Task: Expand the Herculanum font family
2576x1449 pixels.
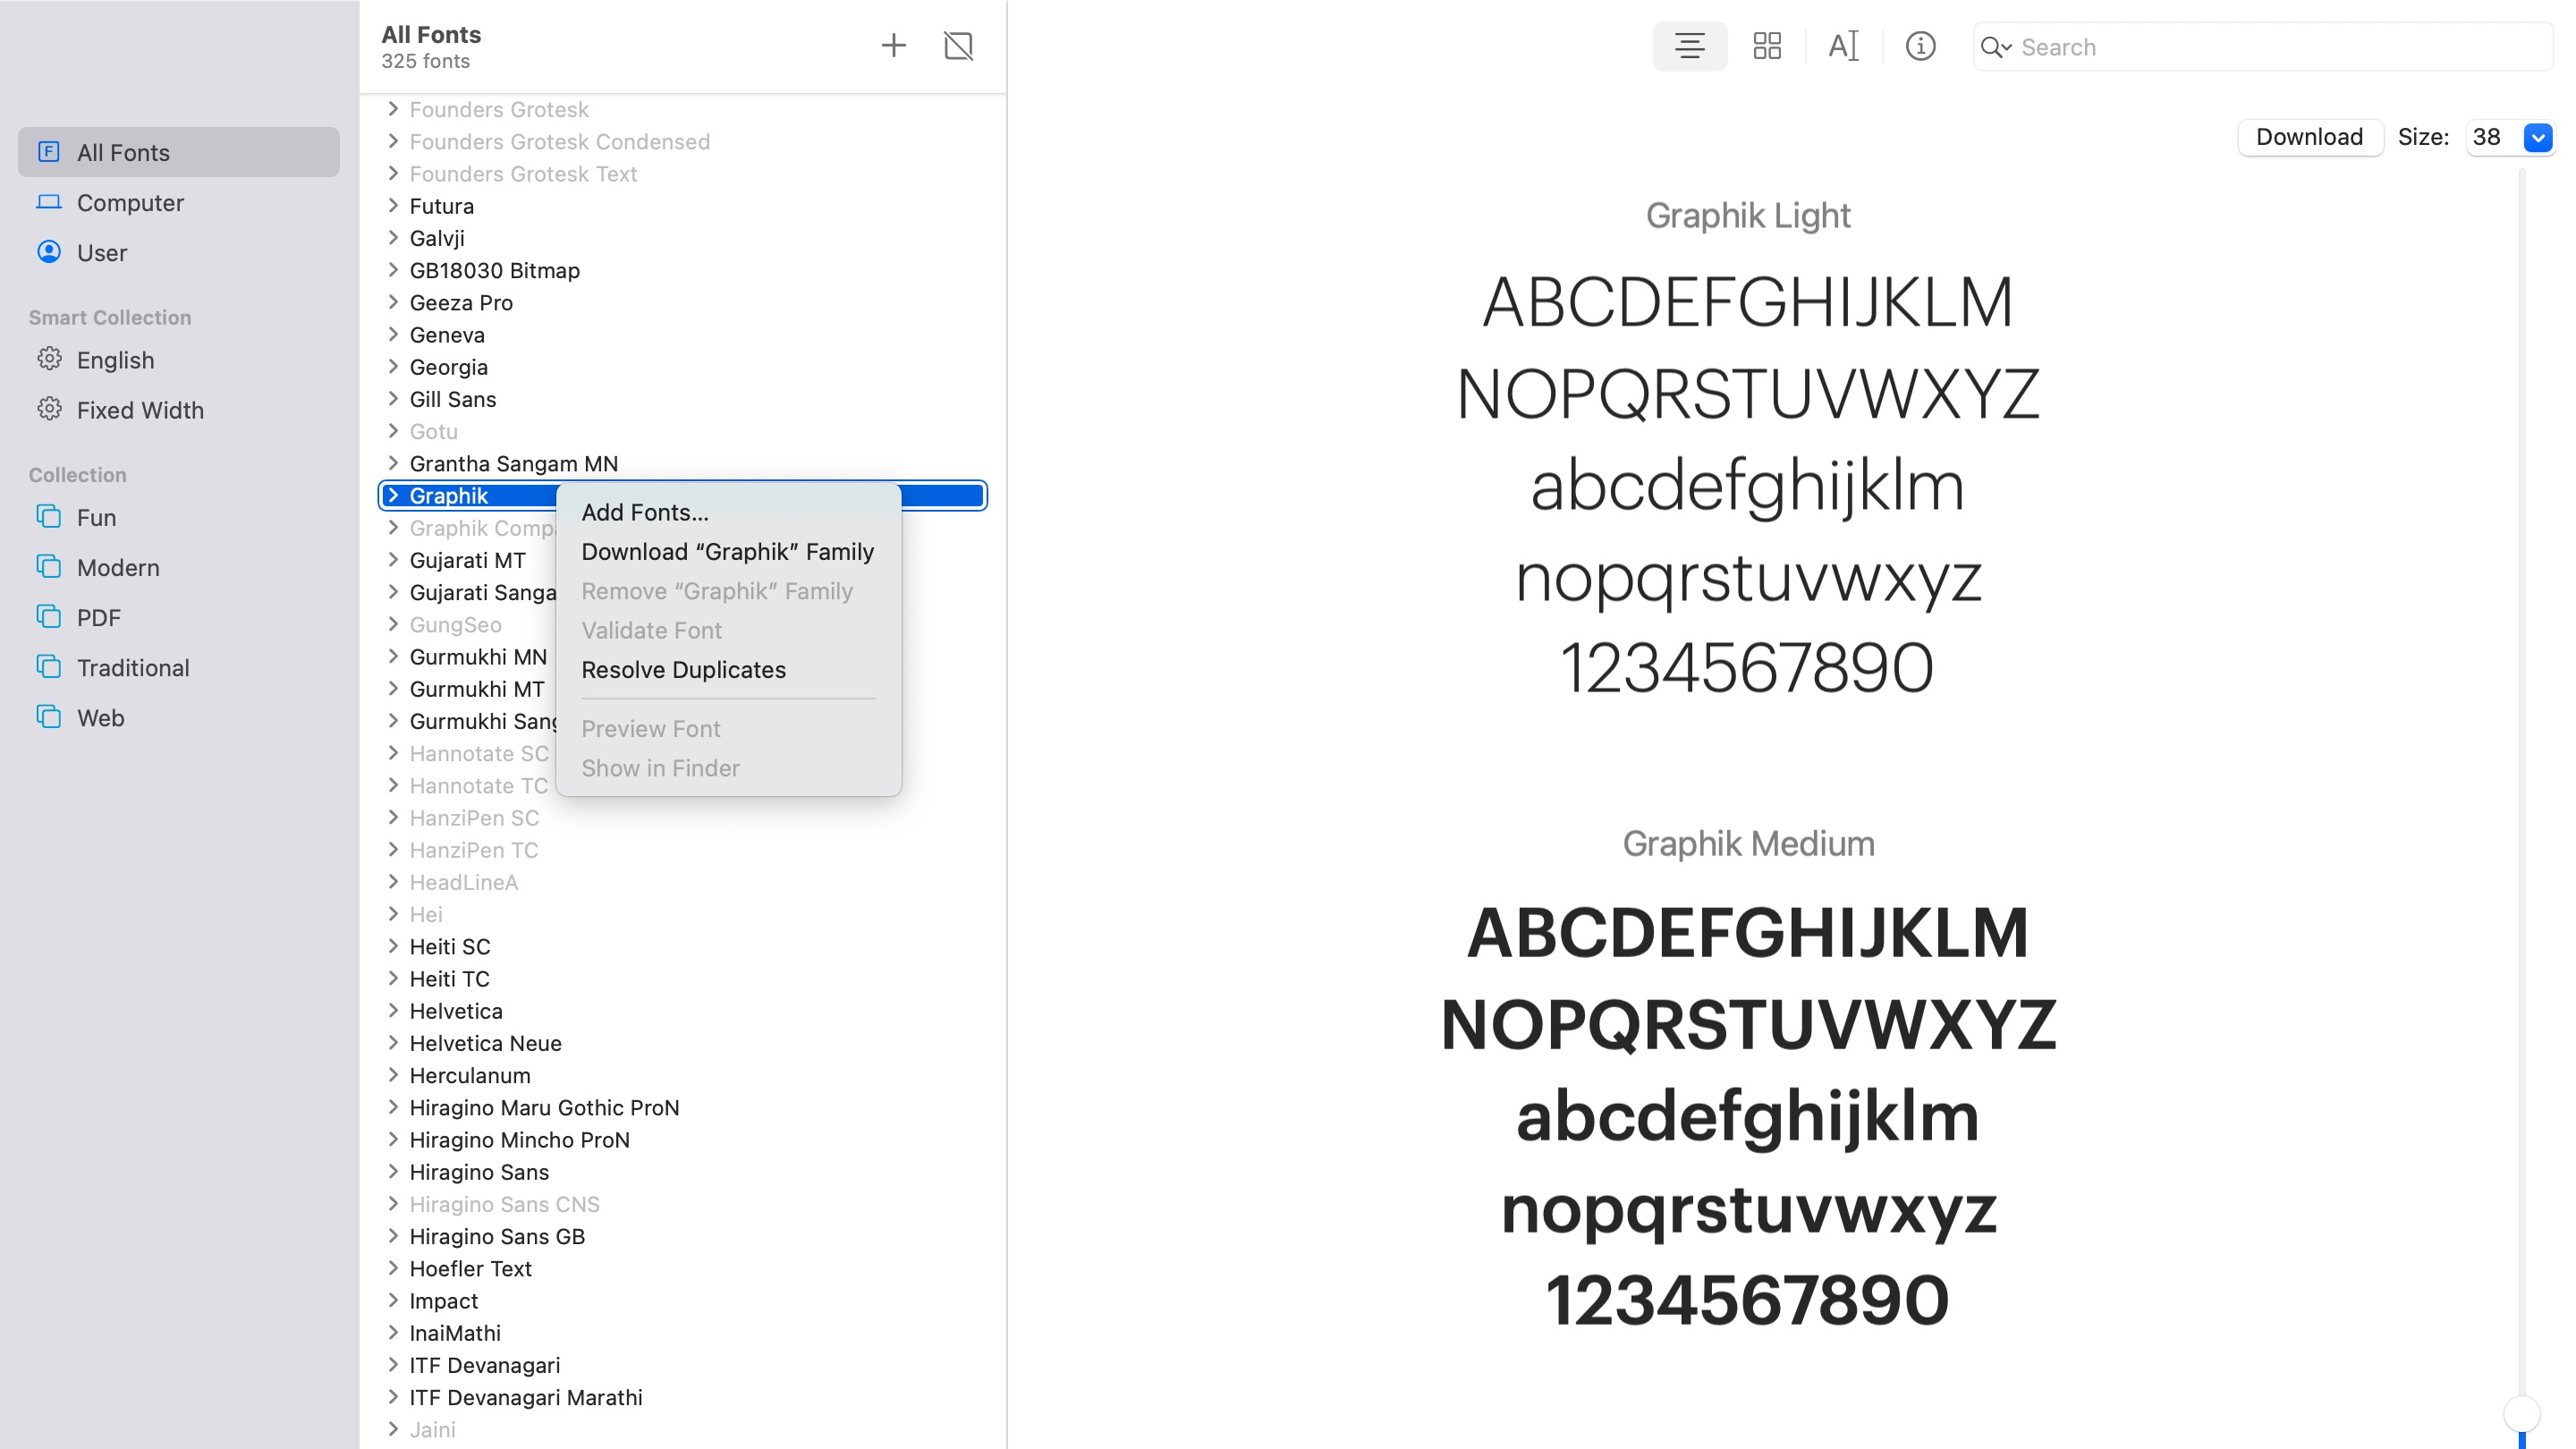Action: tap(393, 1075)
